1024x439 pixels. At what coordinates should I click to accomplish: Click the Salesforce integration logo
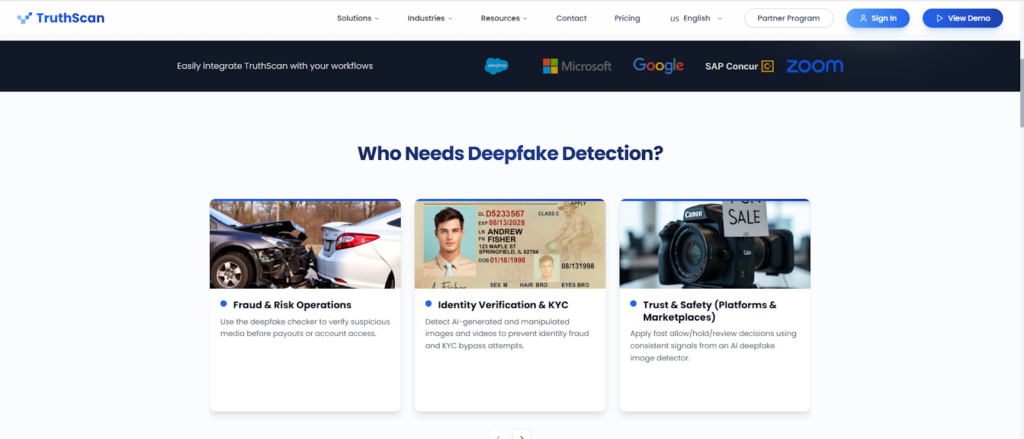[497, 66]
